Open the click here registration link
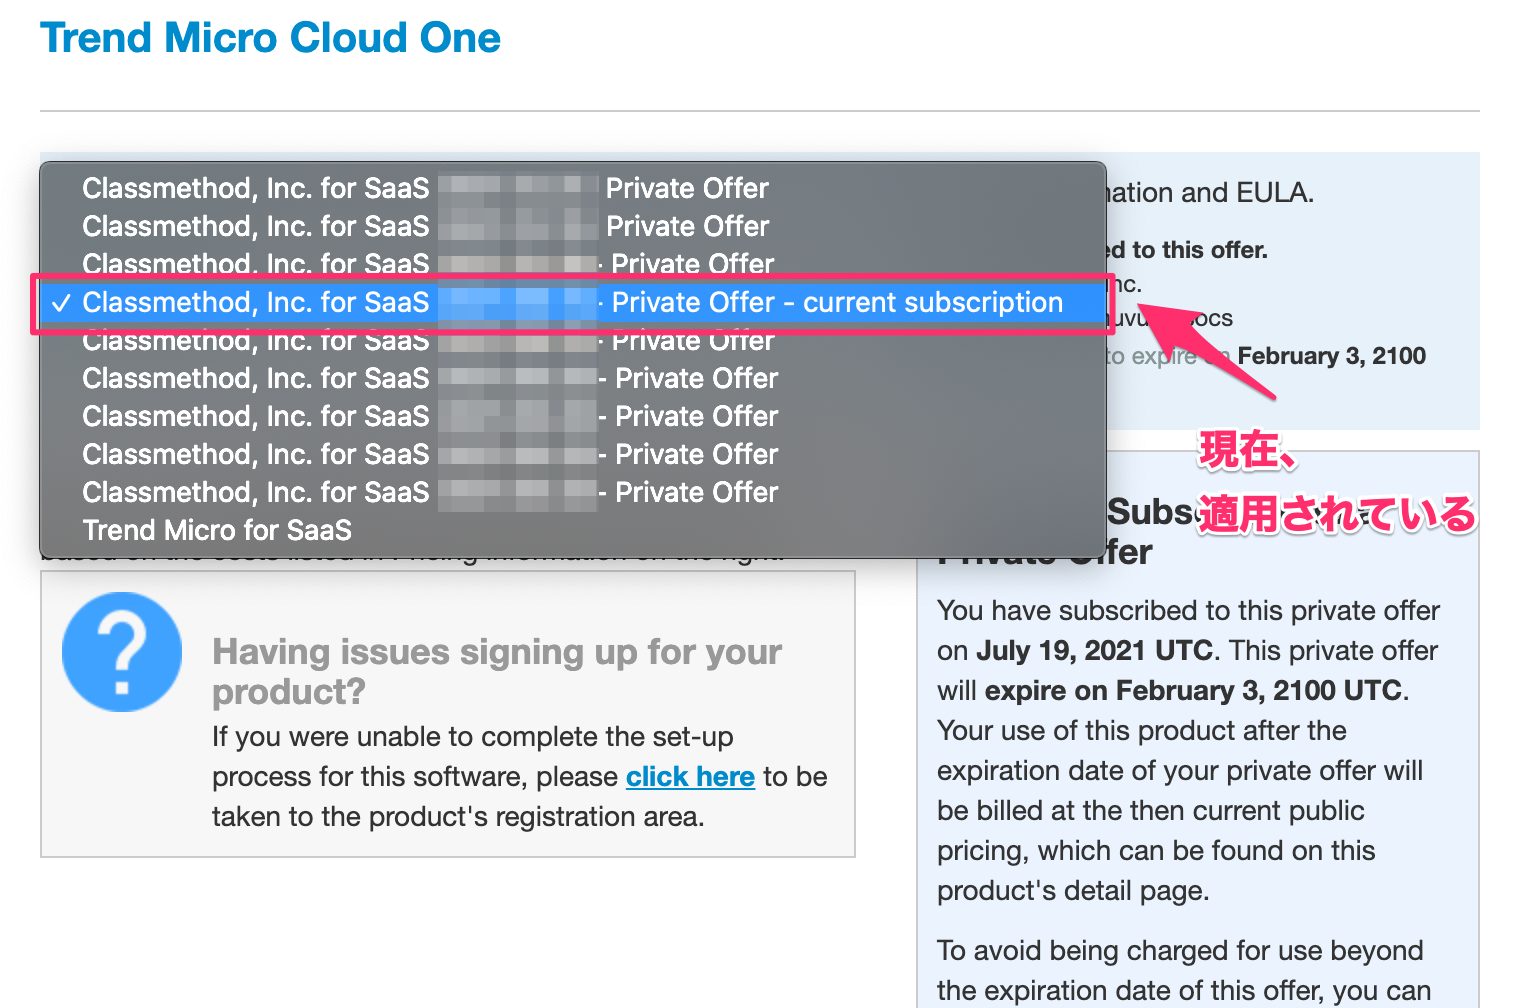 pos(690,777)
